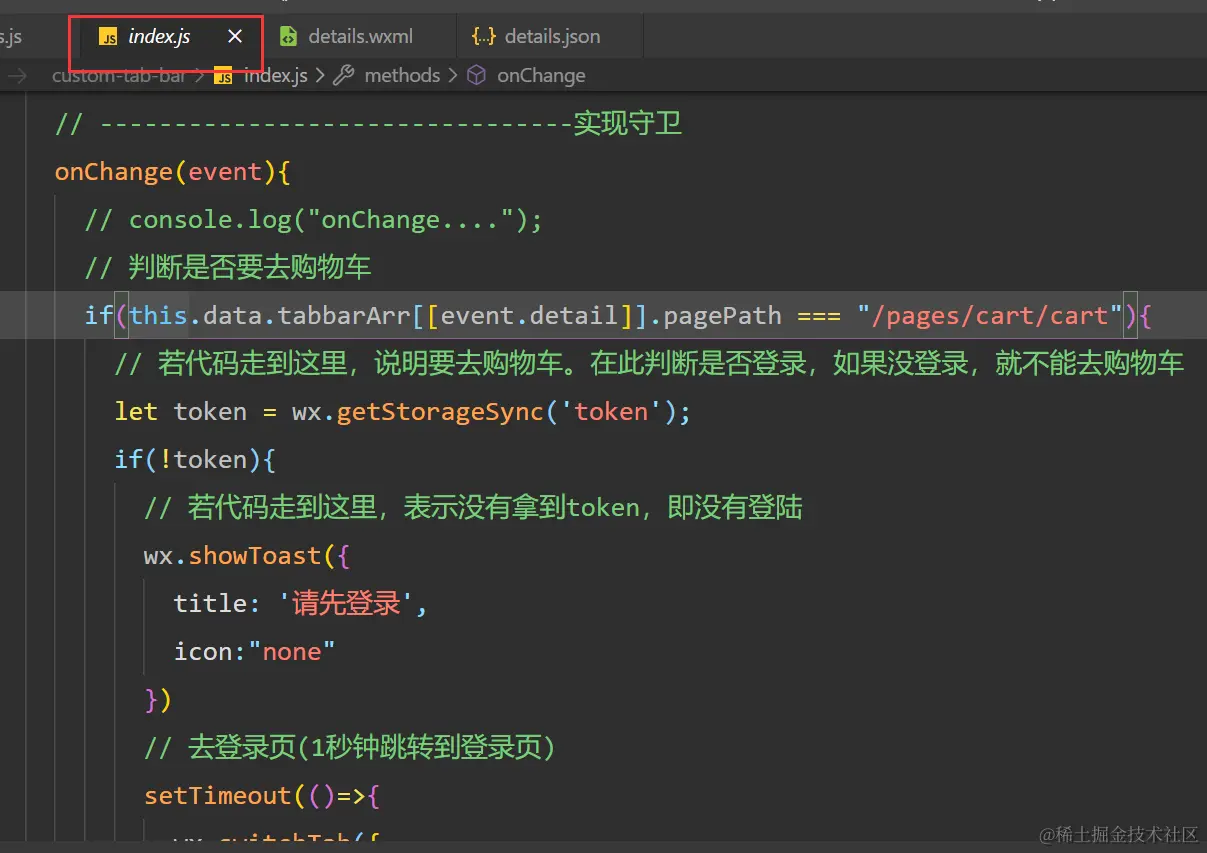
Task: Click the wrench icon before methods
Action: point(344,75)
